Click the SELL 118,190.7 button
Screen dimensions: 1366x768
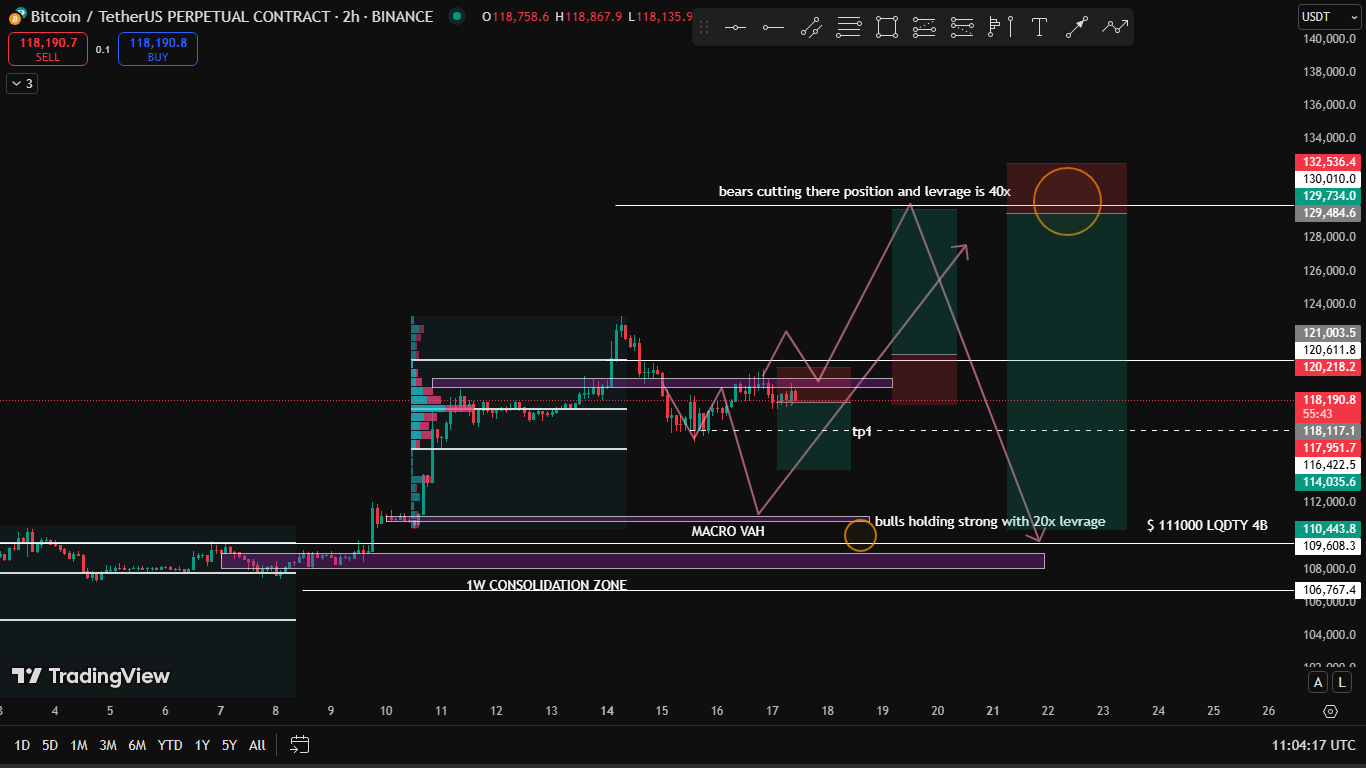point(48,49)
